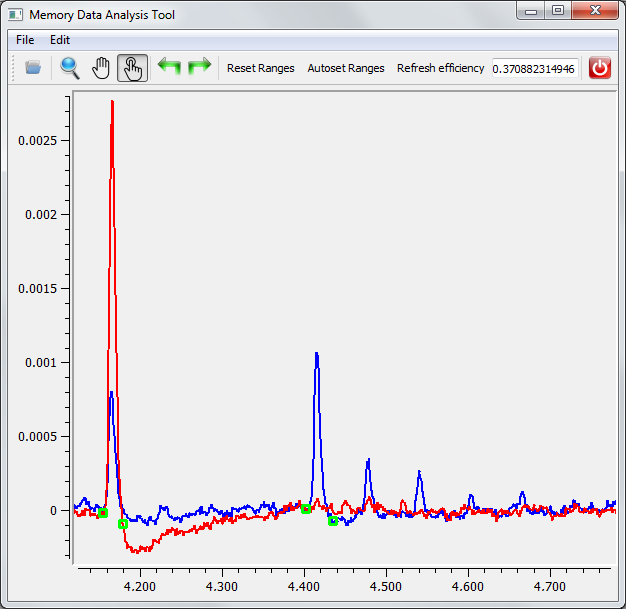This screenshot has width=626, height=609.
Task: Select green marker at the 4.400 axis position
Action: coord(306,509)
